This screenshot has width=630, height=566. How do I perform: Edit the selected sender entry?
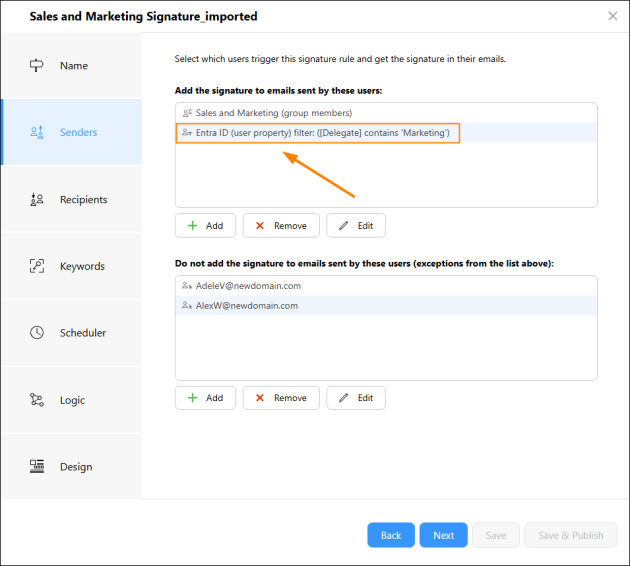click(356, 226)
